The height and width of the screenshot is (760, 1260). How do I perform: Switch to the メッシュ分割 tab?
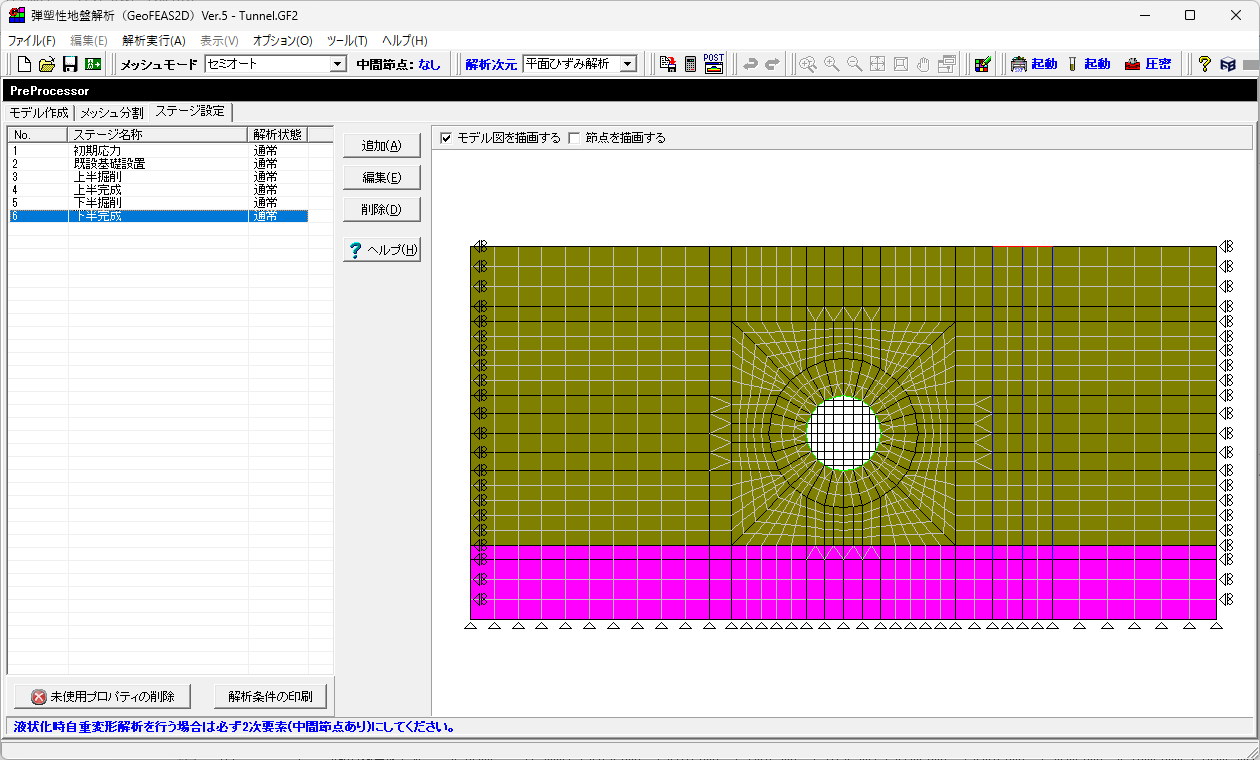[x=111, y=112]
